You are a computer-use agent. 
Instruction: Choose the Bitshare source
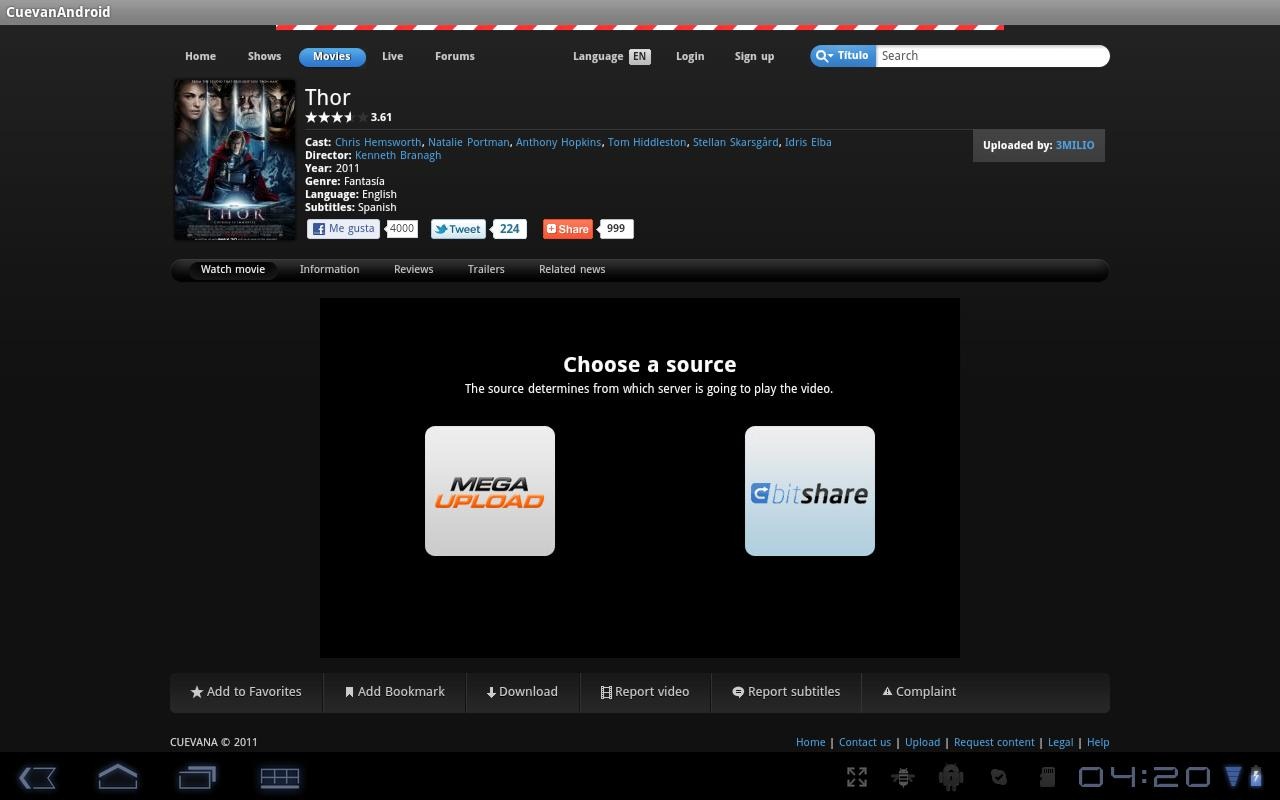[x=810, y=491]
